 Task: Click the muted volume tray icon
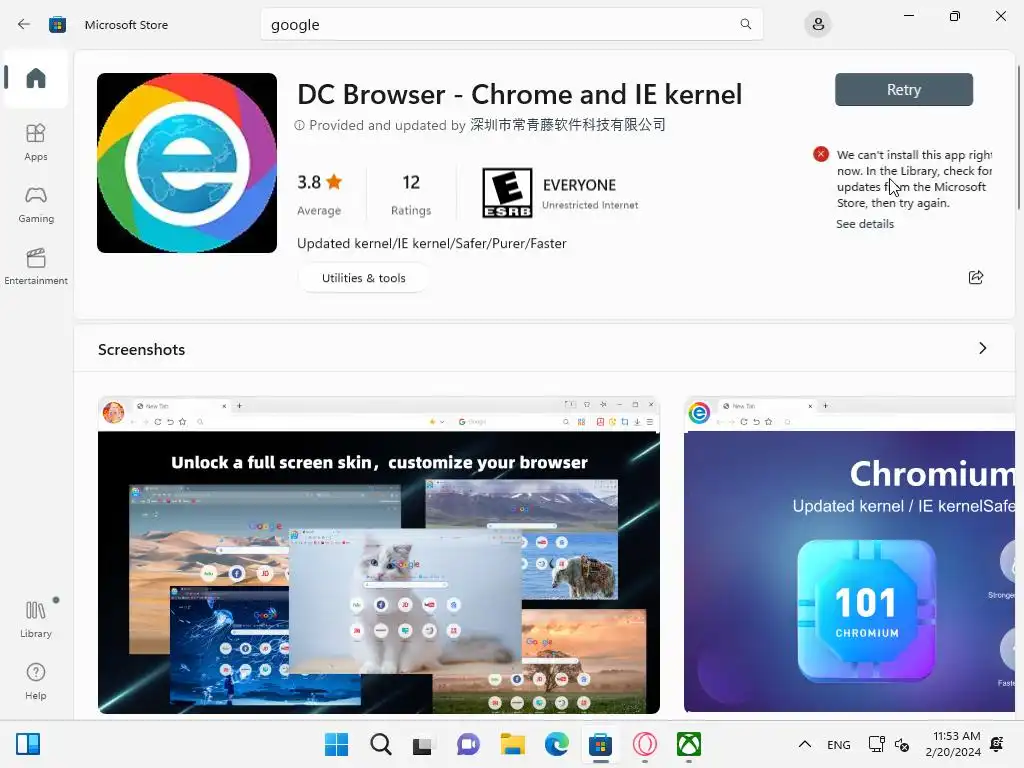[902, 744]
